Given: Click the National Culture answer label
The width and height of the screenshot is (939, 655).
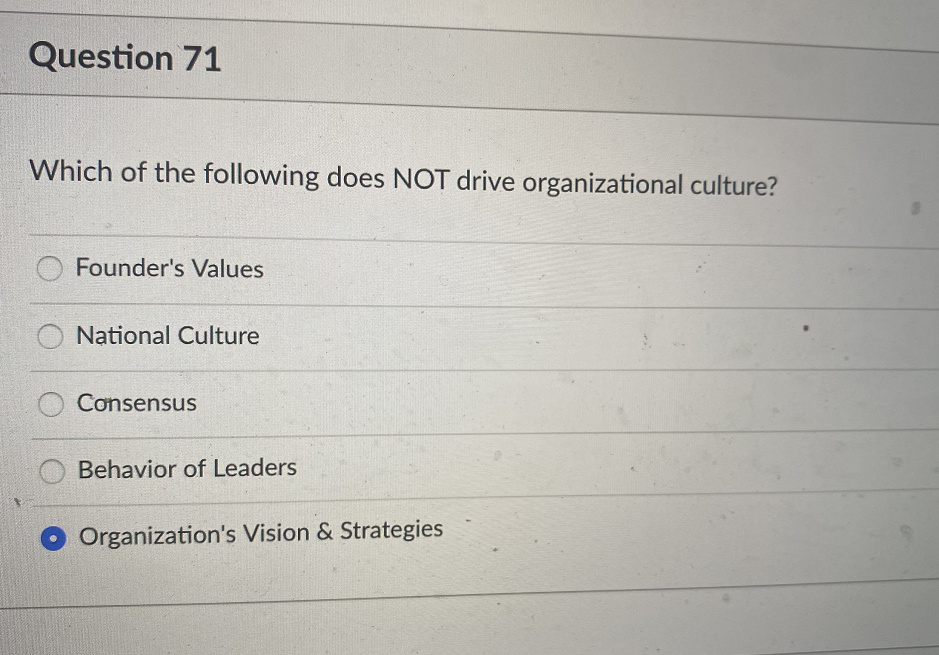Looking at the screenshot, I should click(x=167, y=336).
